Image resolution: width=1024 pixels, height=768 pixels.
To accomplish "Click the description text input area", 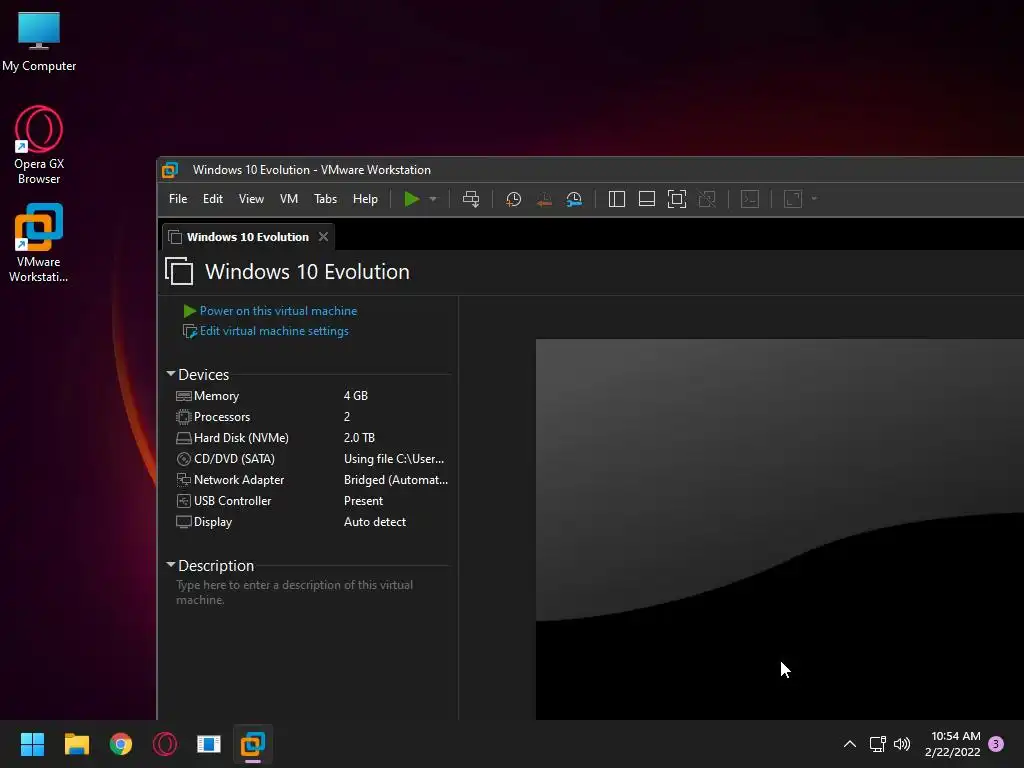I will (312, 592).
